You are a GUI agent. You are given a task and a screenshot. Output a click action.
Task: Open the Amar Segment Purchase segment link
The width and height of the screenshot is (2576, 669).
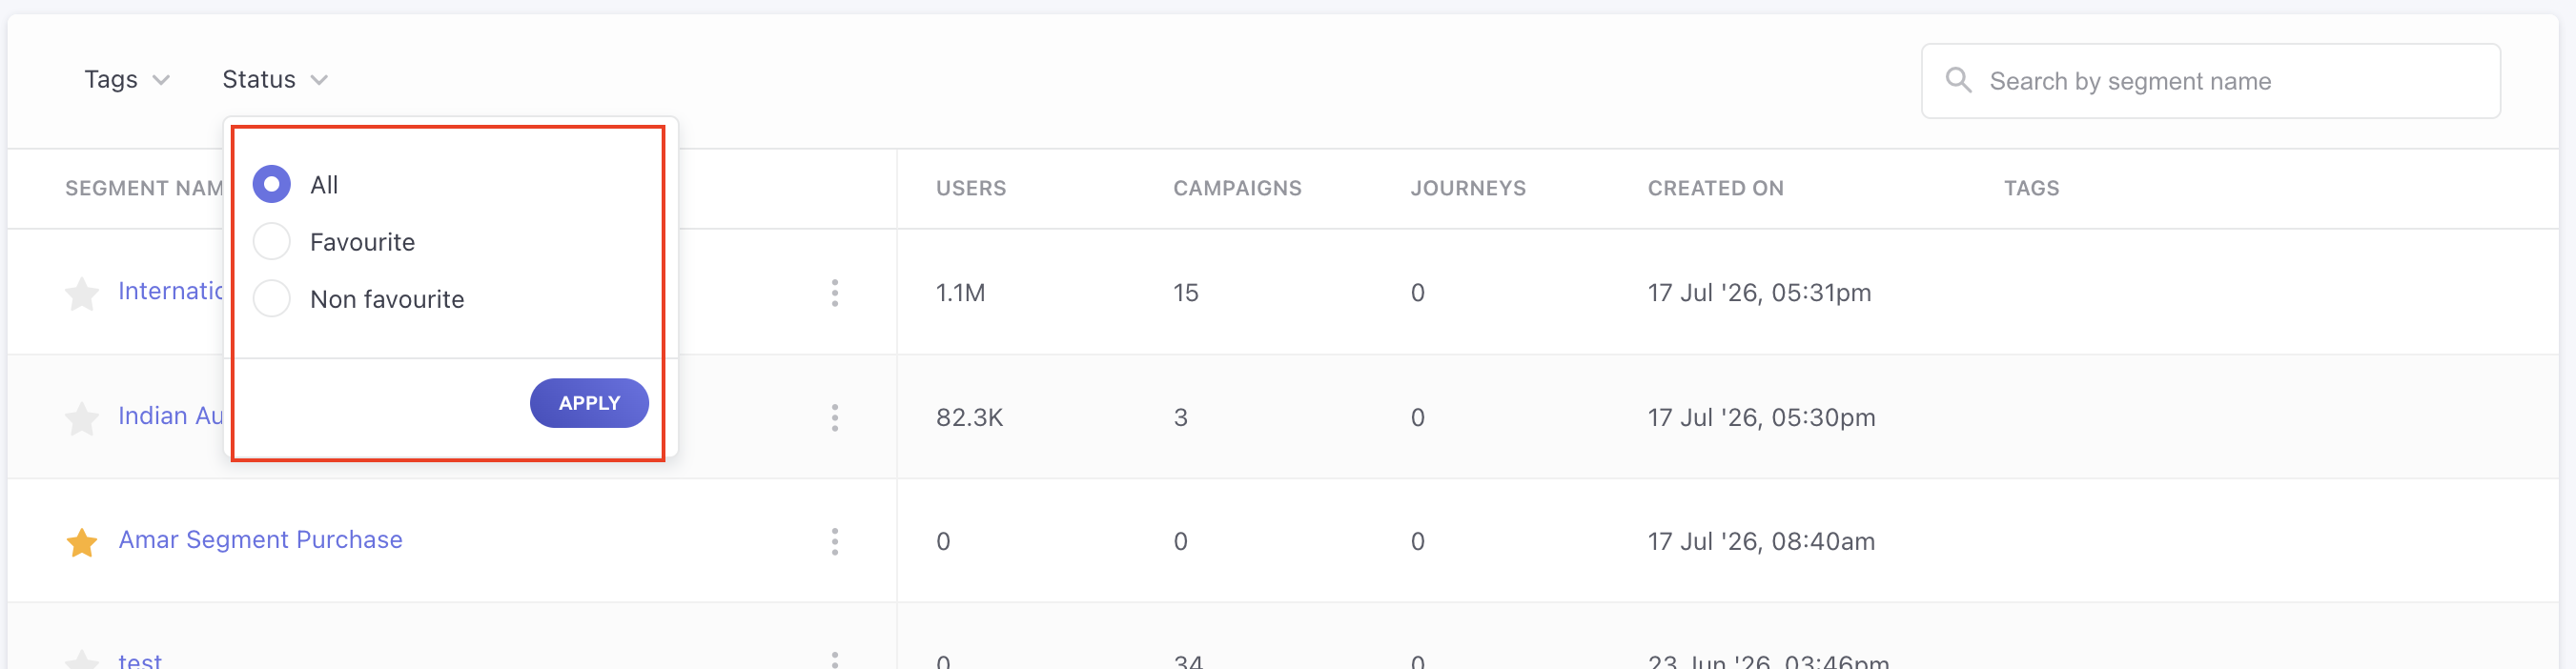(x=260, y=540)
